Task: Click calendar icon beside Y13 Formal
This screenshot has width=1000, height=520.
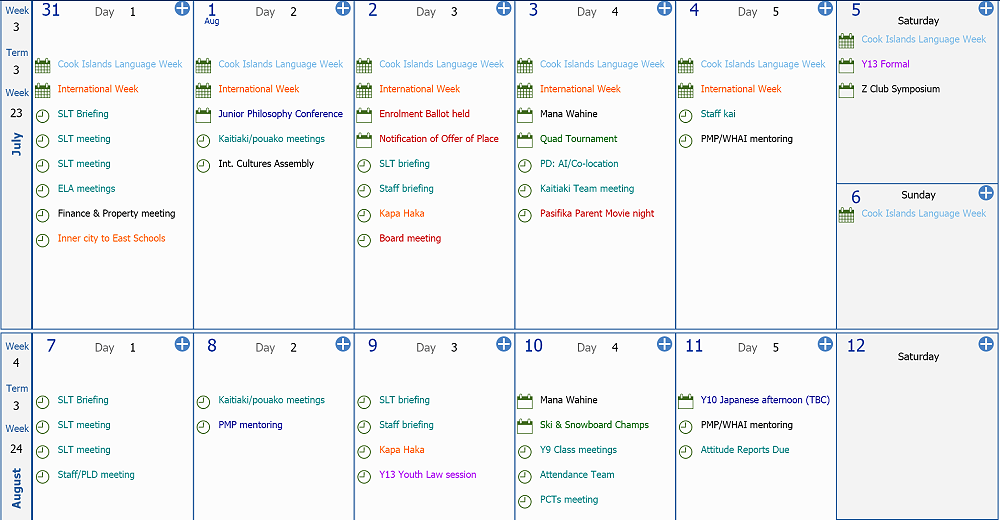Action: [x=846, y=65]
